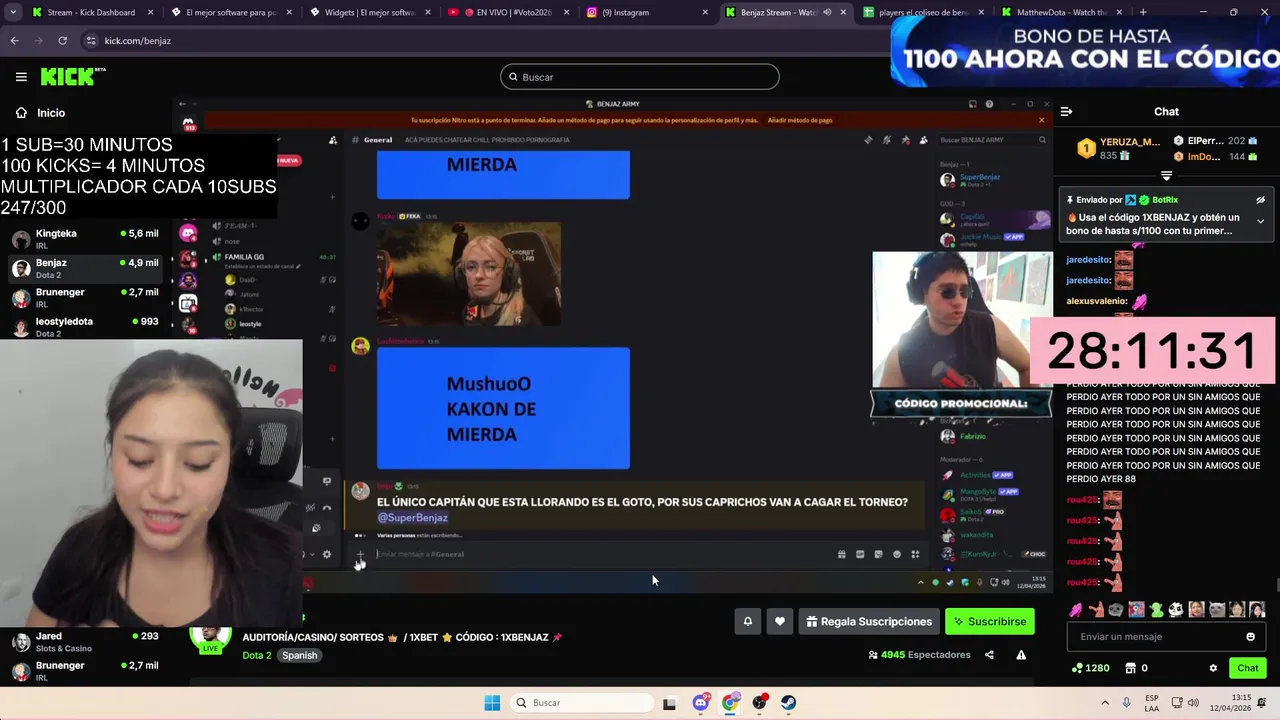1280x720 pixels.
Task: Open Brunenger channel under Benjaz in sidebar
Action: (x=85, y=297)
